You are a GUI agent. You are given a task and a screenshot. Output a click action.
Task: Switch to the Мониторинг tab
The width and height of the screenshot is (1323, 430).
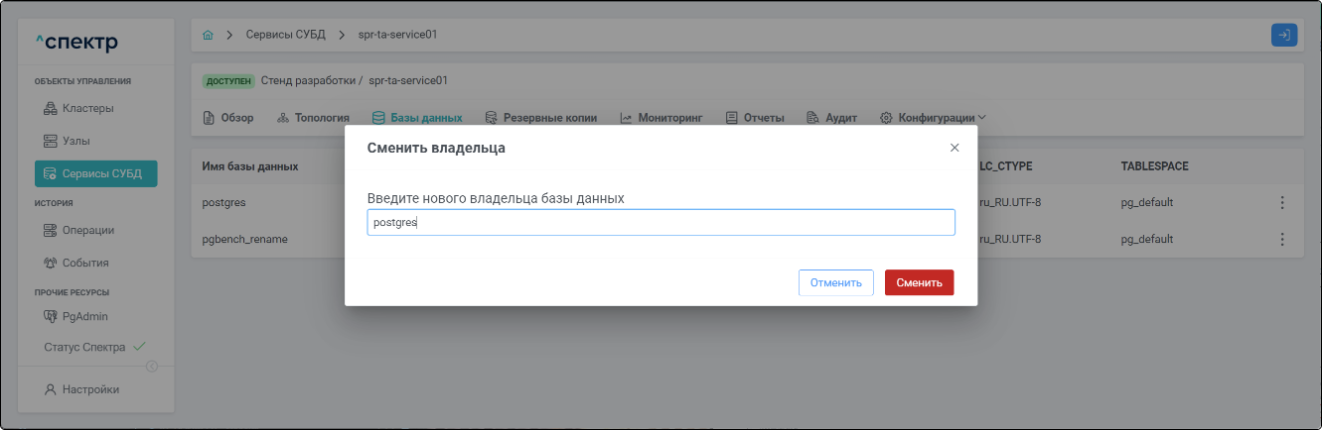(x=661, y=118)
